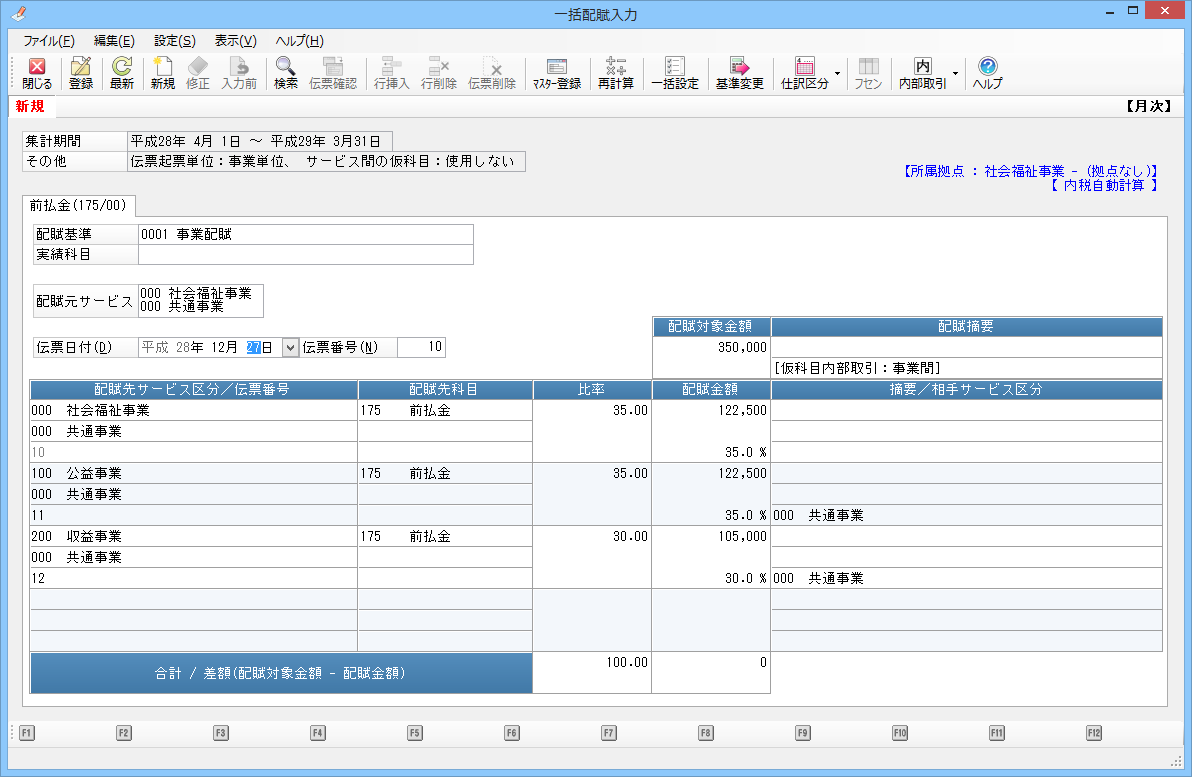Open 検索 search magnifier icon
The image size is (1192, 777).
(286, 73)
